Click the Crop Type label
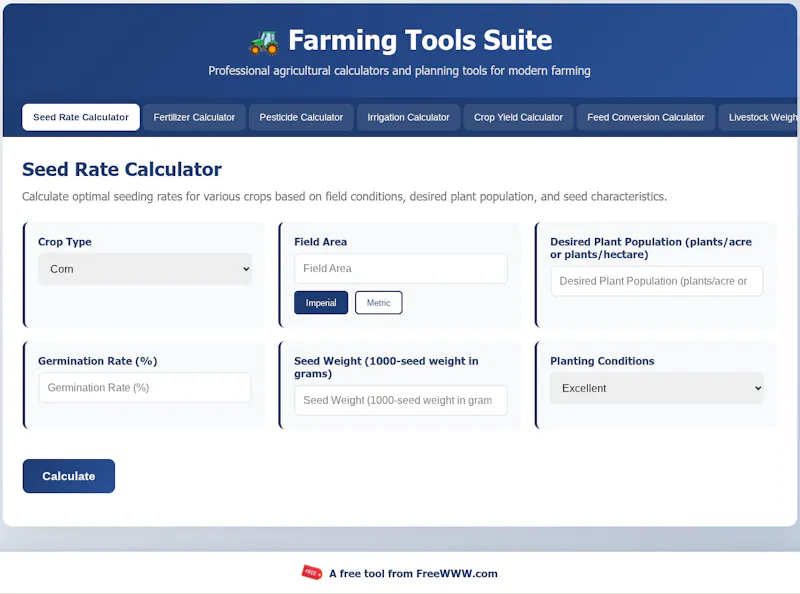Viewport: 800px width, 594px height. (x=65, y=242)
